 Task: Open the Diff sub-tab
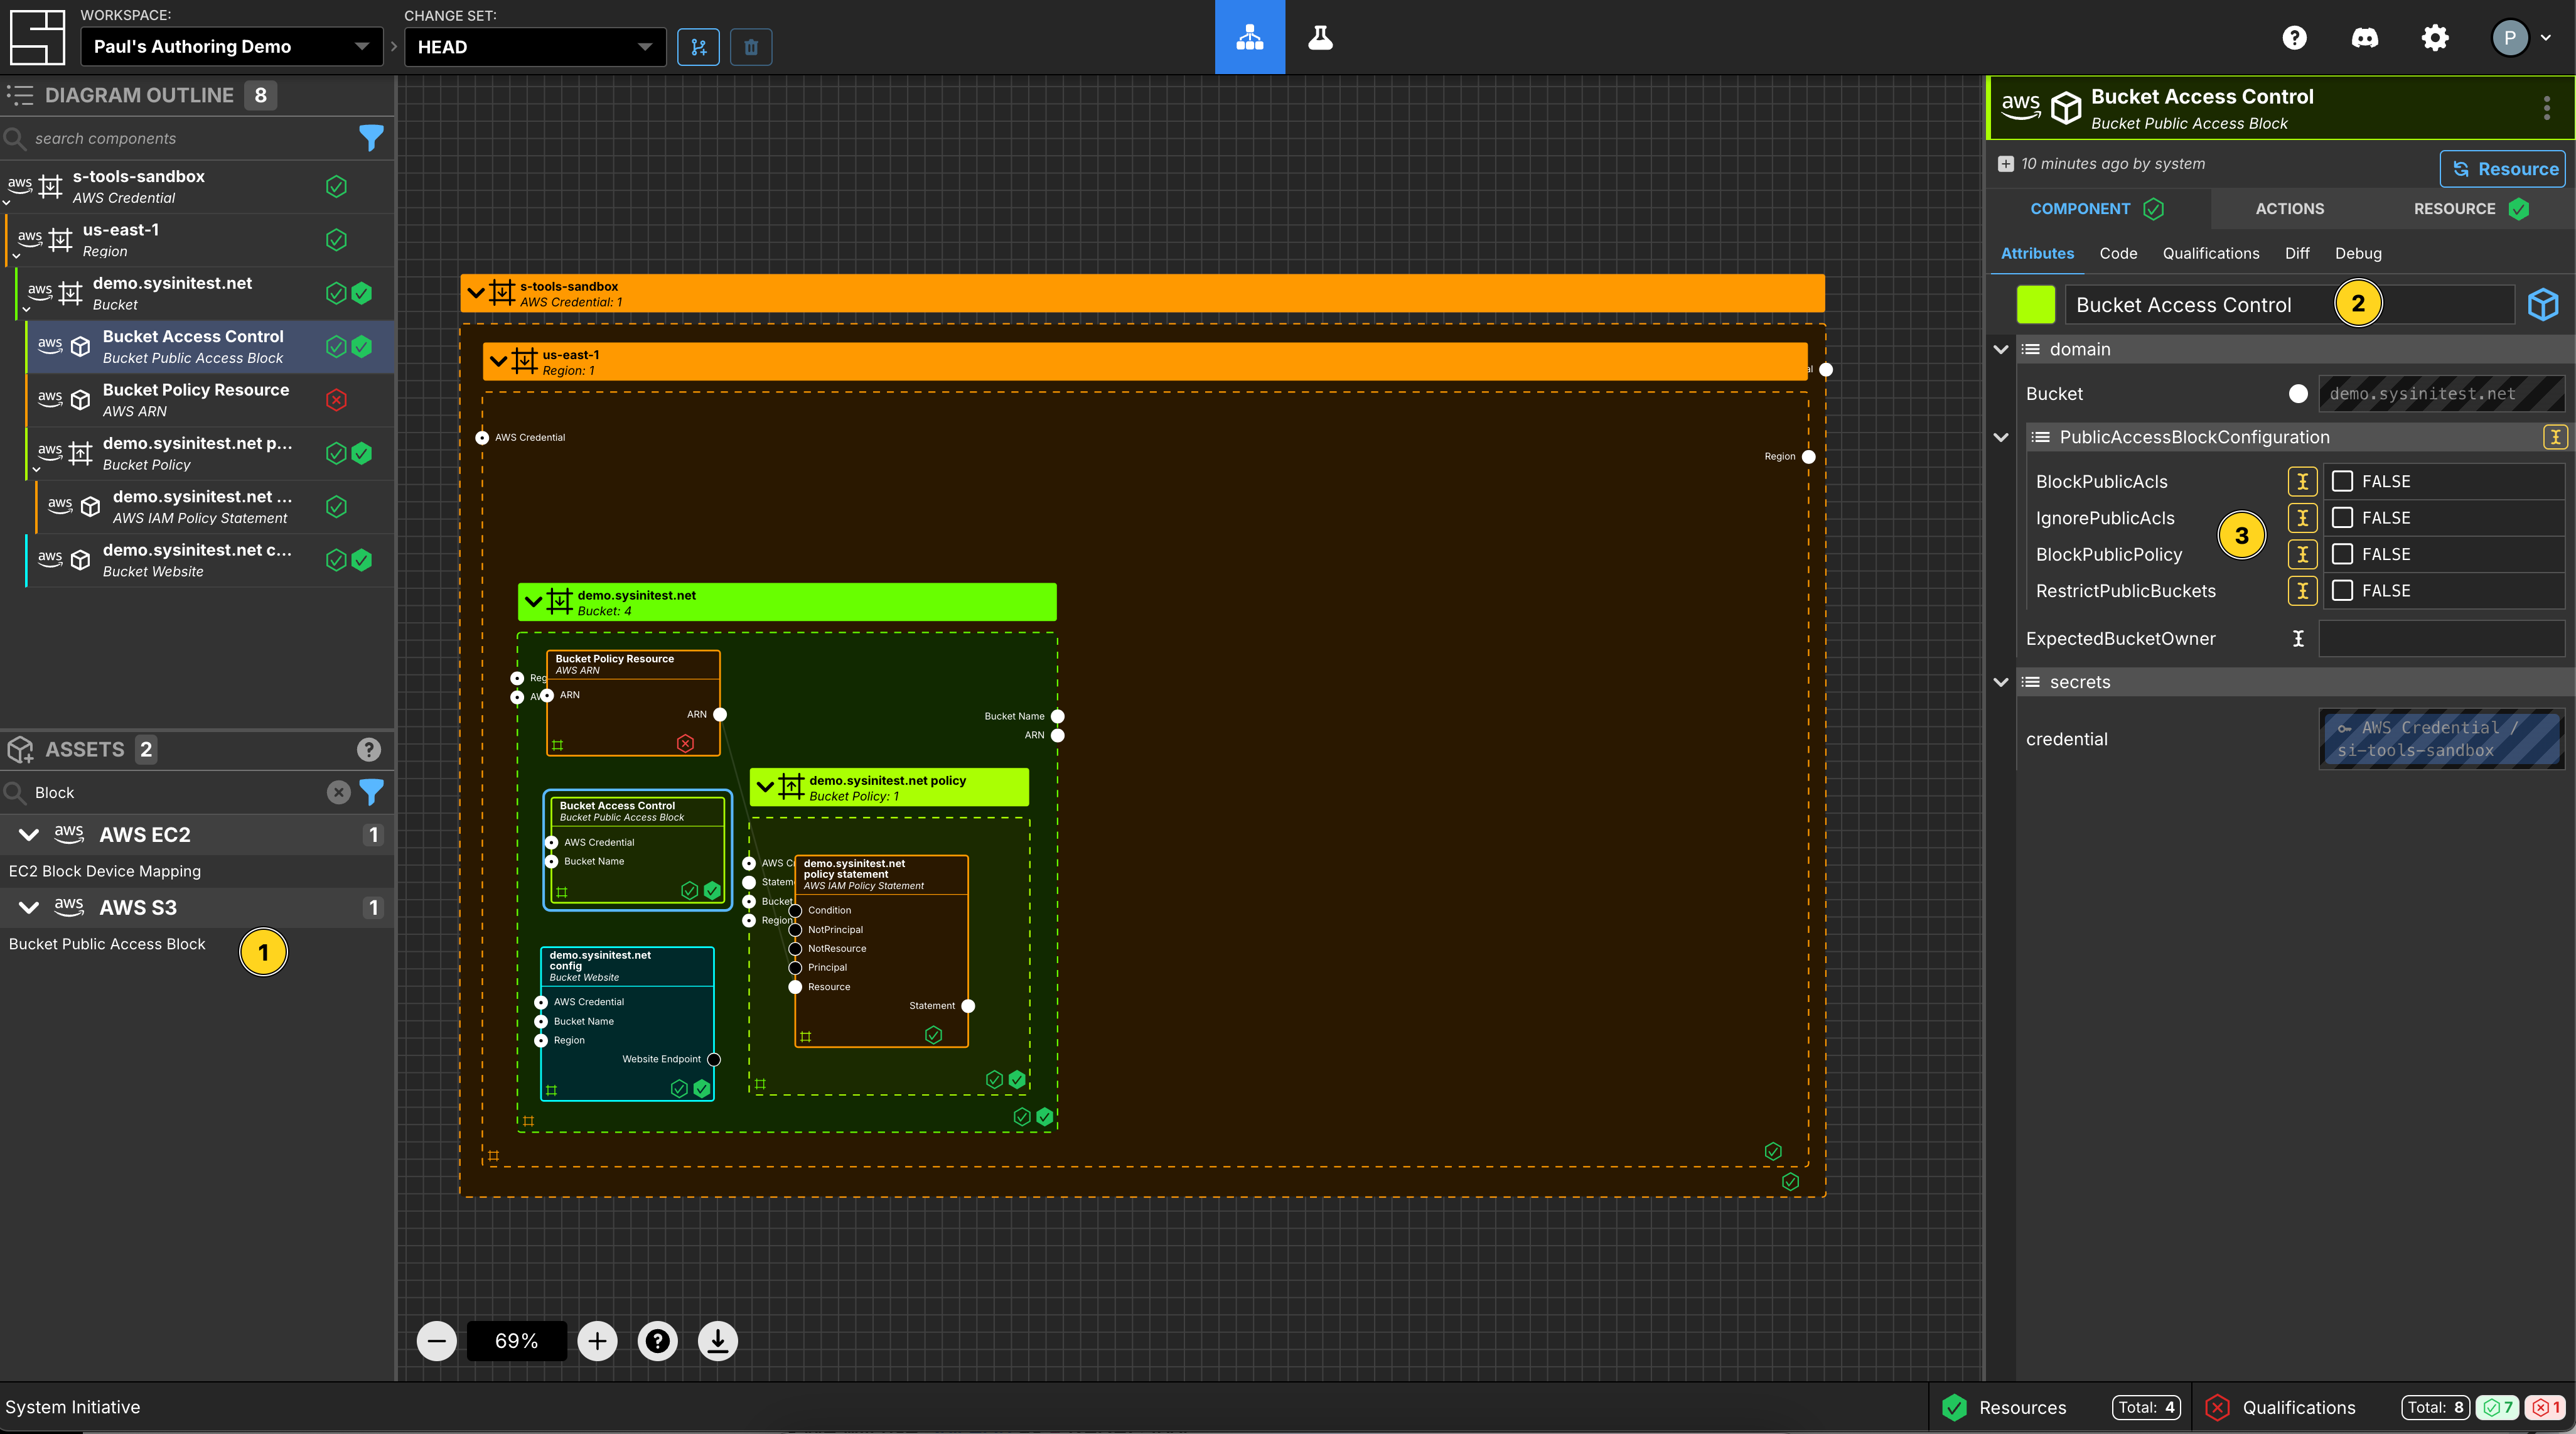coord(2297,254)
